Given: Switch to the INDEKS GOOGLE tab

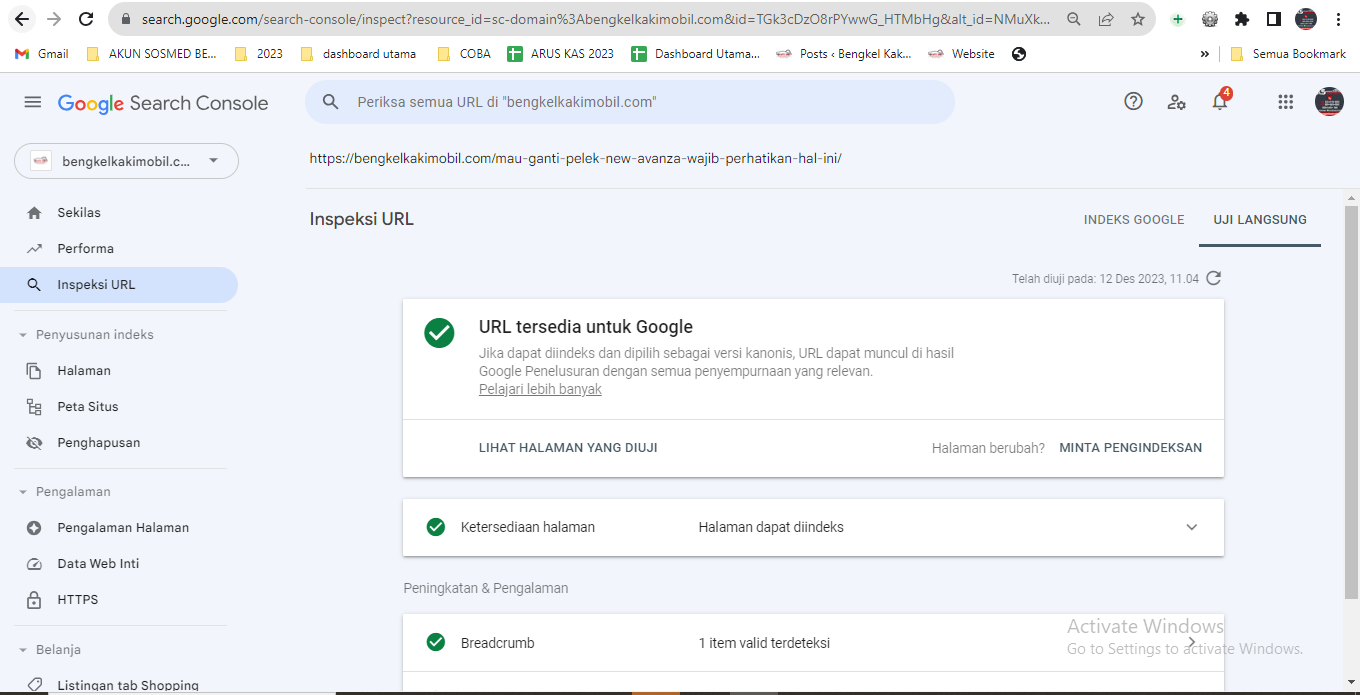Looking at the screenshot, I should 1134,220.
